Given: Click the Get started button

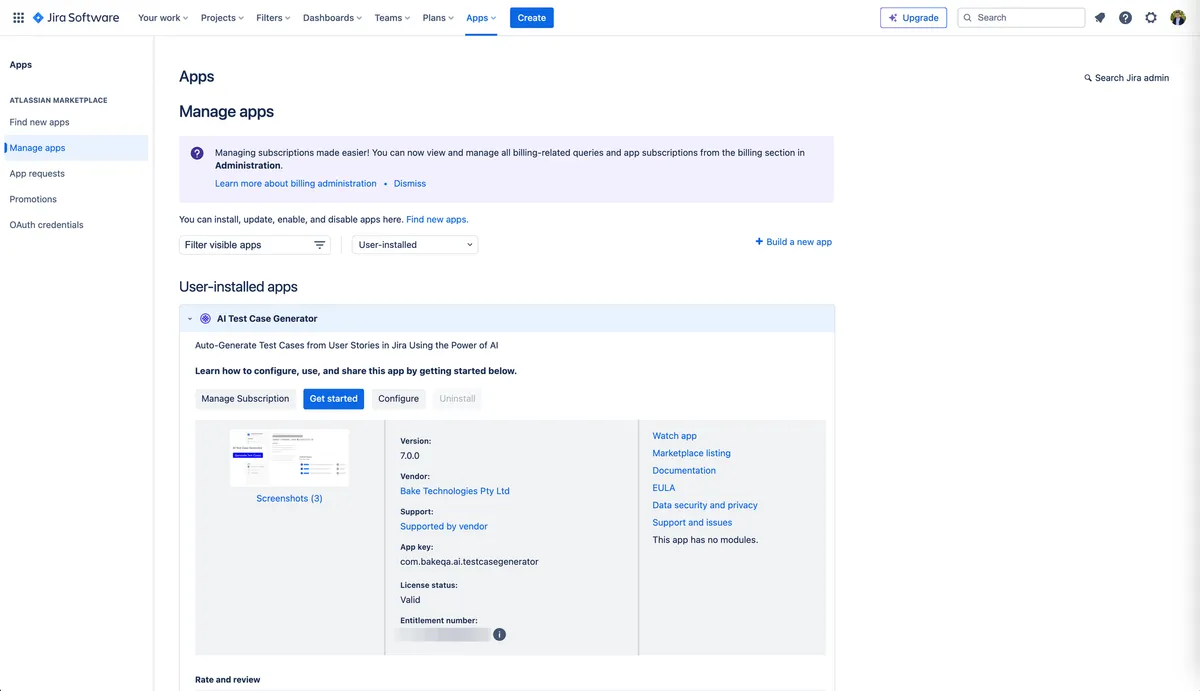Looking at the screenshot, I should click(333, 399).
